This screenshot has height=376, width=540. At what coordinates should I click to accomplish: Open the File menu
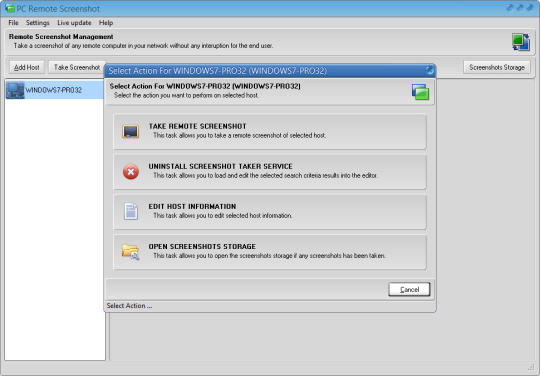tap(13, 23)
